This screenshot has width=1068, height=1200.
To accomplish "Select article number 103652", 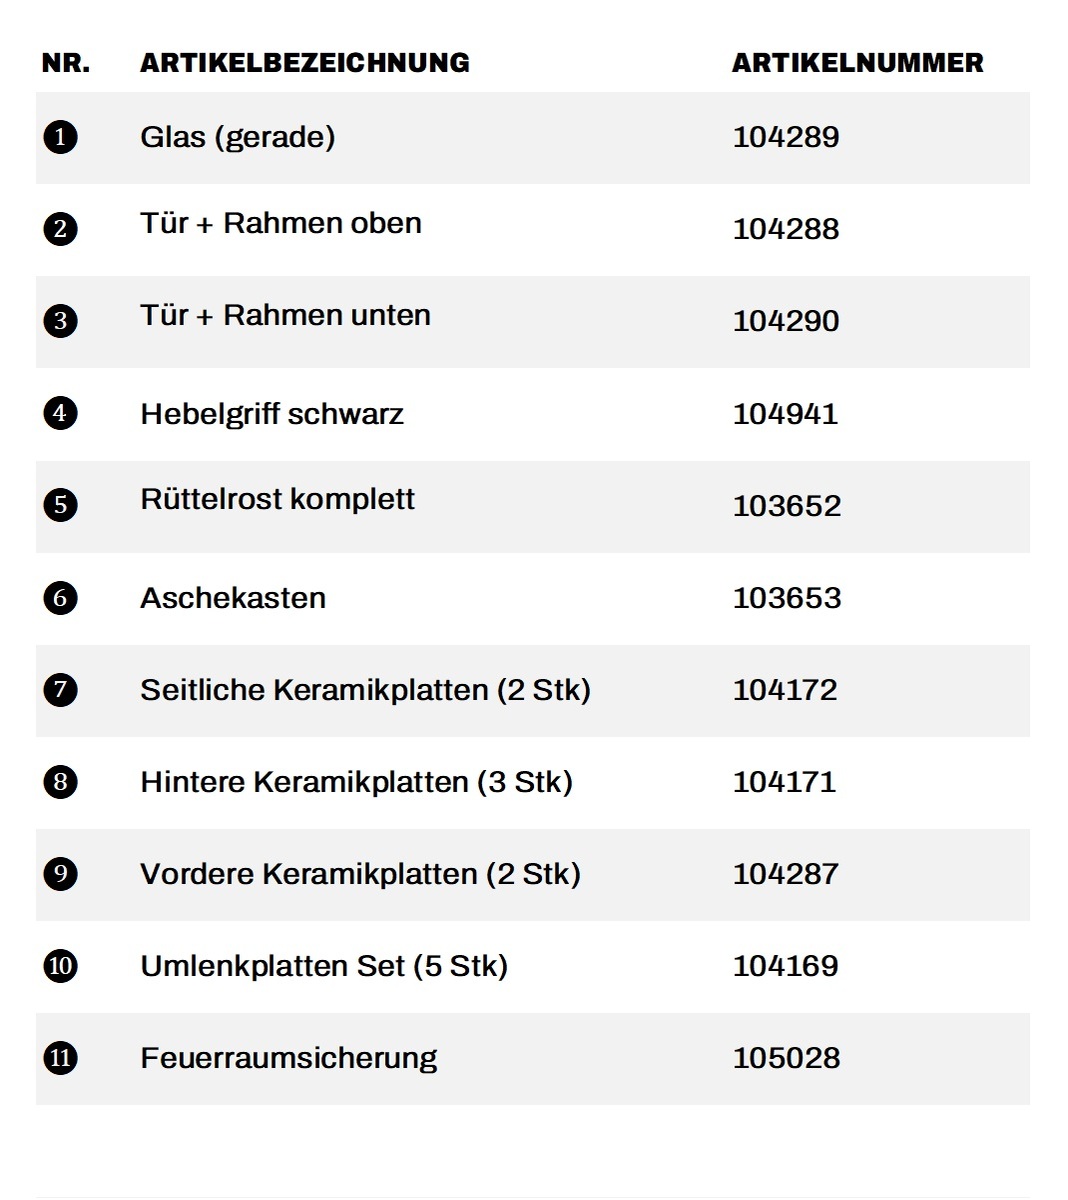I will click(x=787, y=506).
